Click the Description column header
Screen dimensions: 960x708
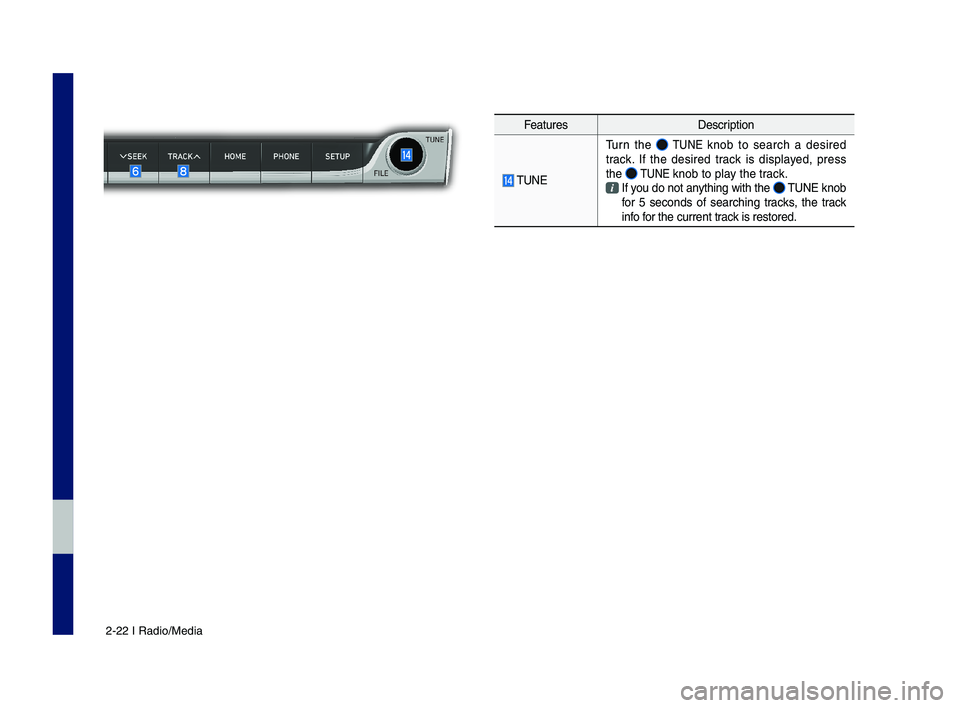[x=725, y=125]
